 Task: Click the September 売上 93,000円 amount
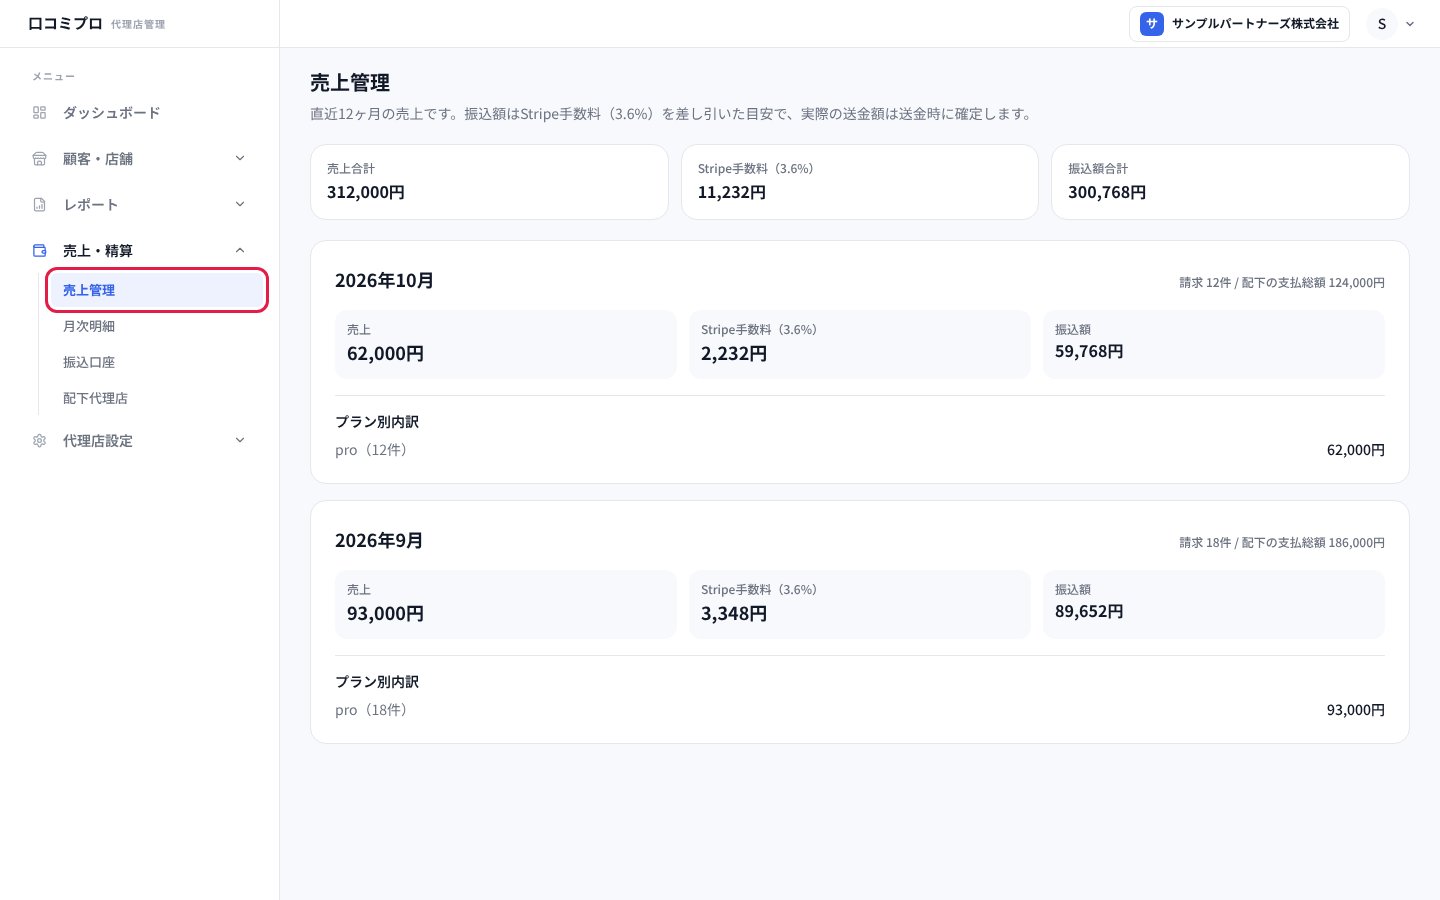pyautogui.click(x=385, y=614)
